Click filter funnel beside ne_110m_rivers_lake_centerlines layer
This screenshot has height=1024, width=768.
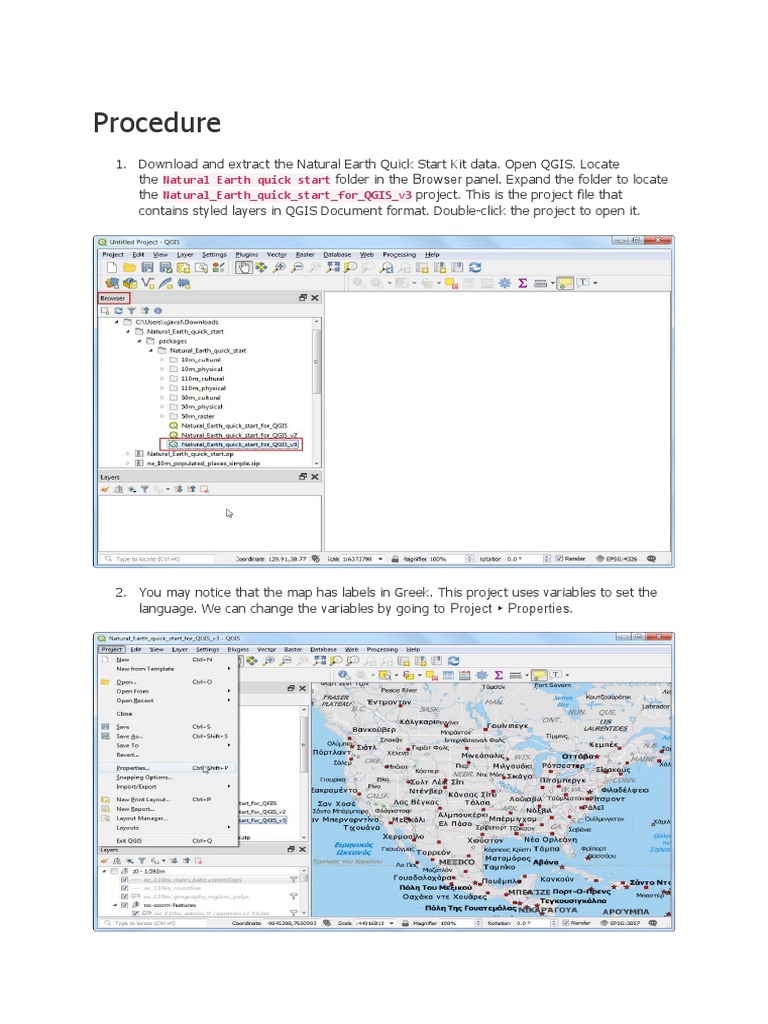click(x=294, y=880)
